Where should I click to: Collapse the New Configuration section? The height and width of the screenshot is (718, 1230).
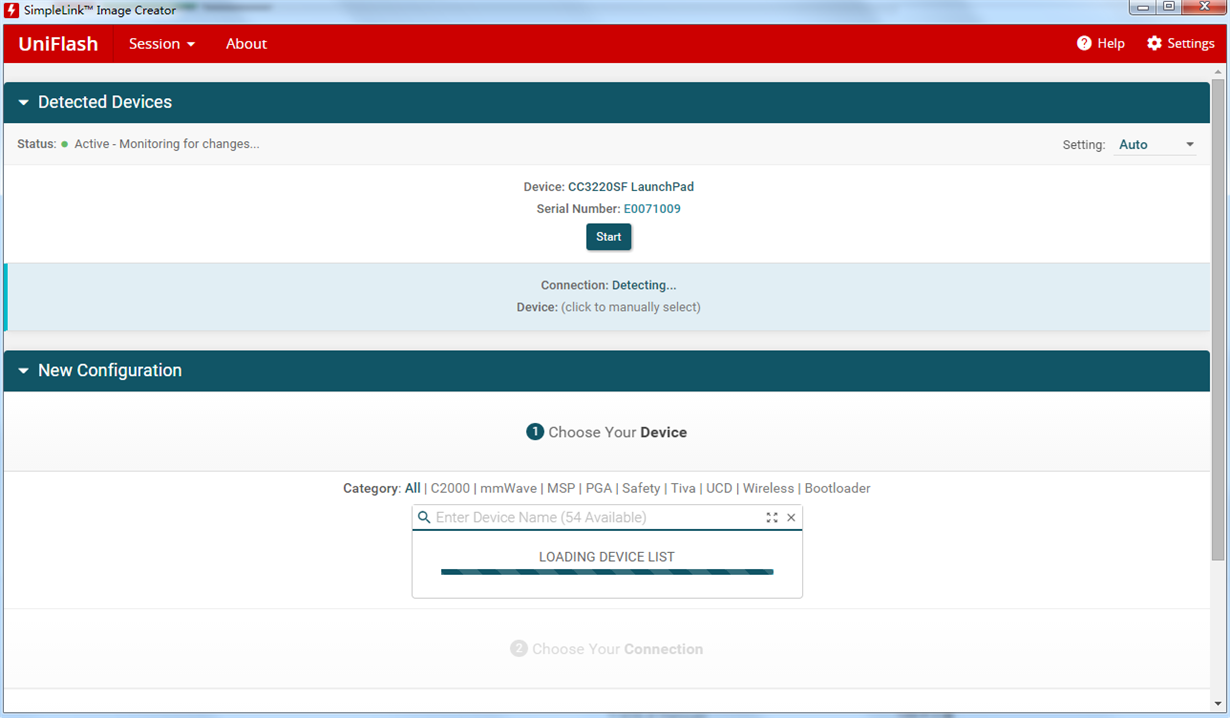point(23,371)
